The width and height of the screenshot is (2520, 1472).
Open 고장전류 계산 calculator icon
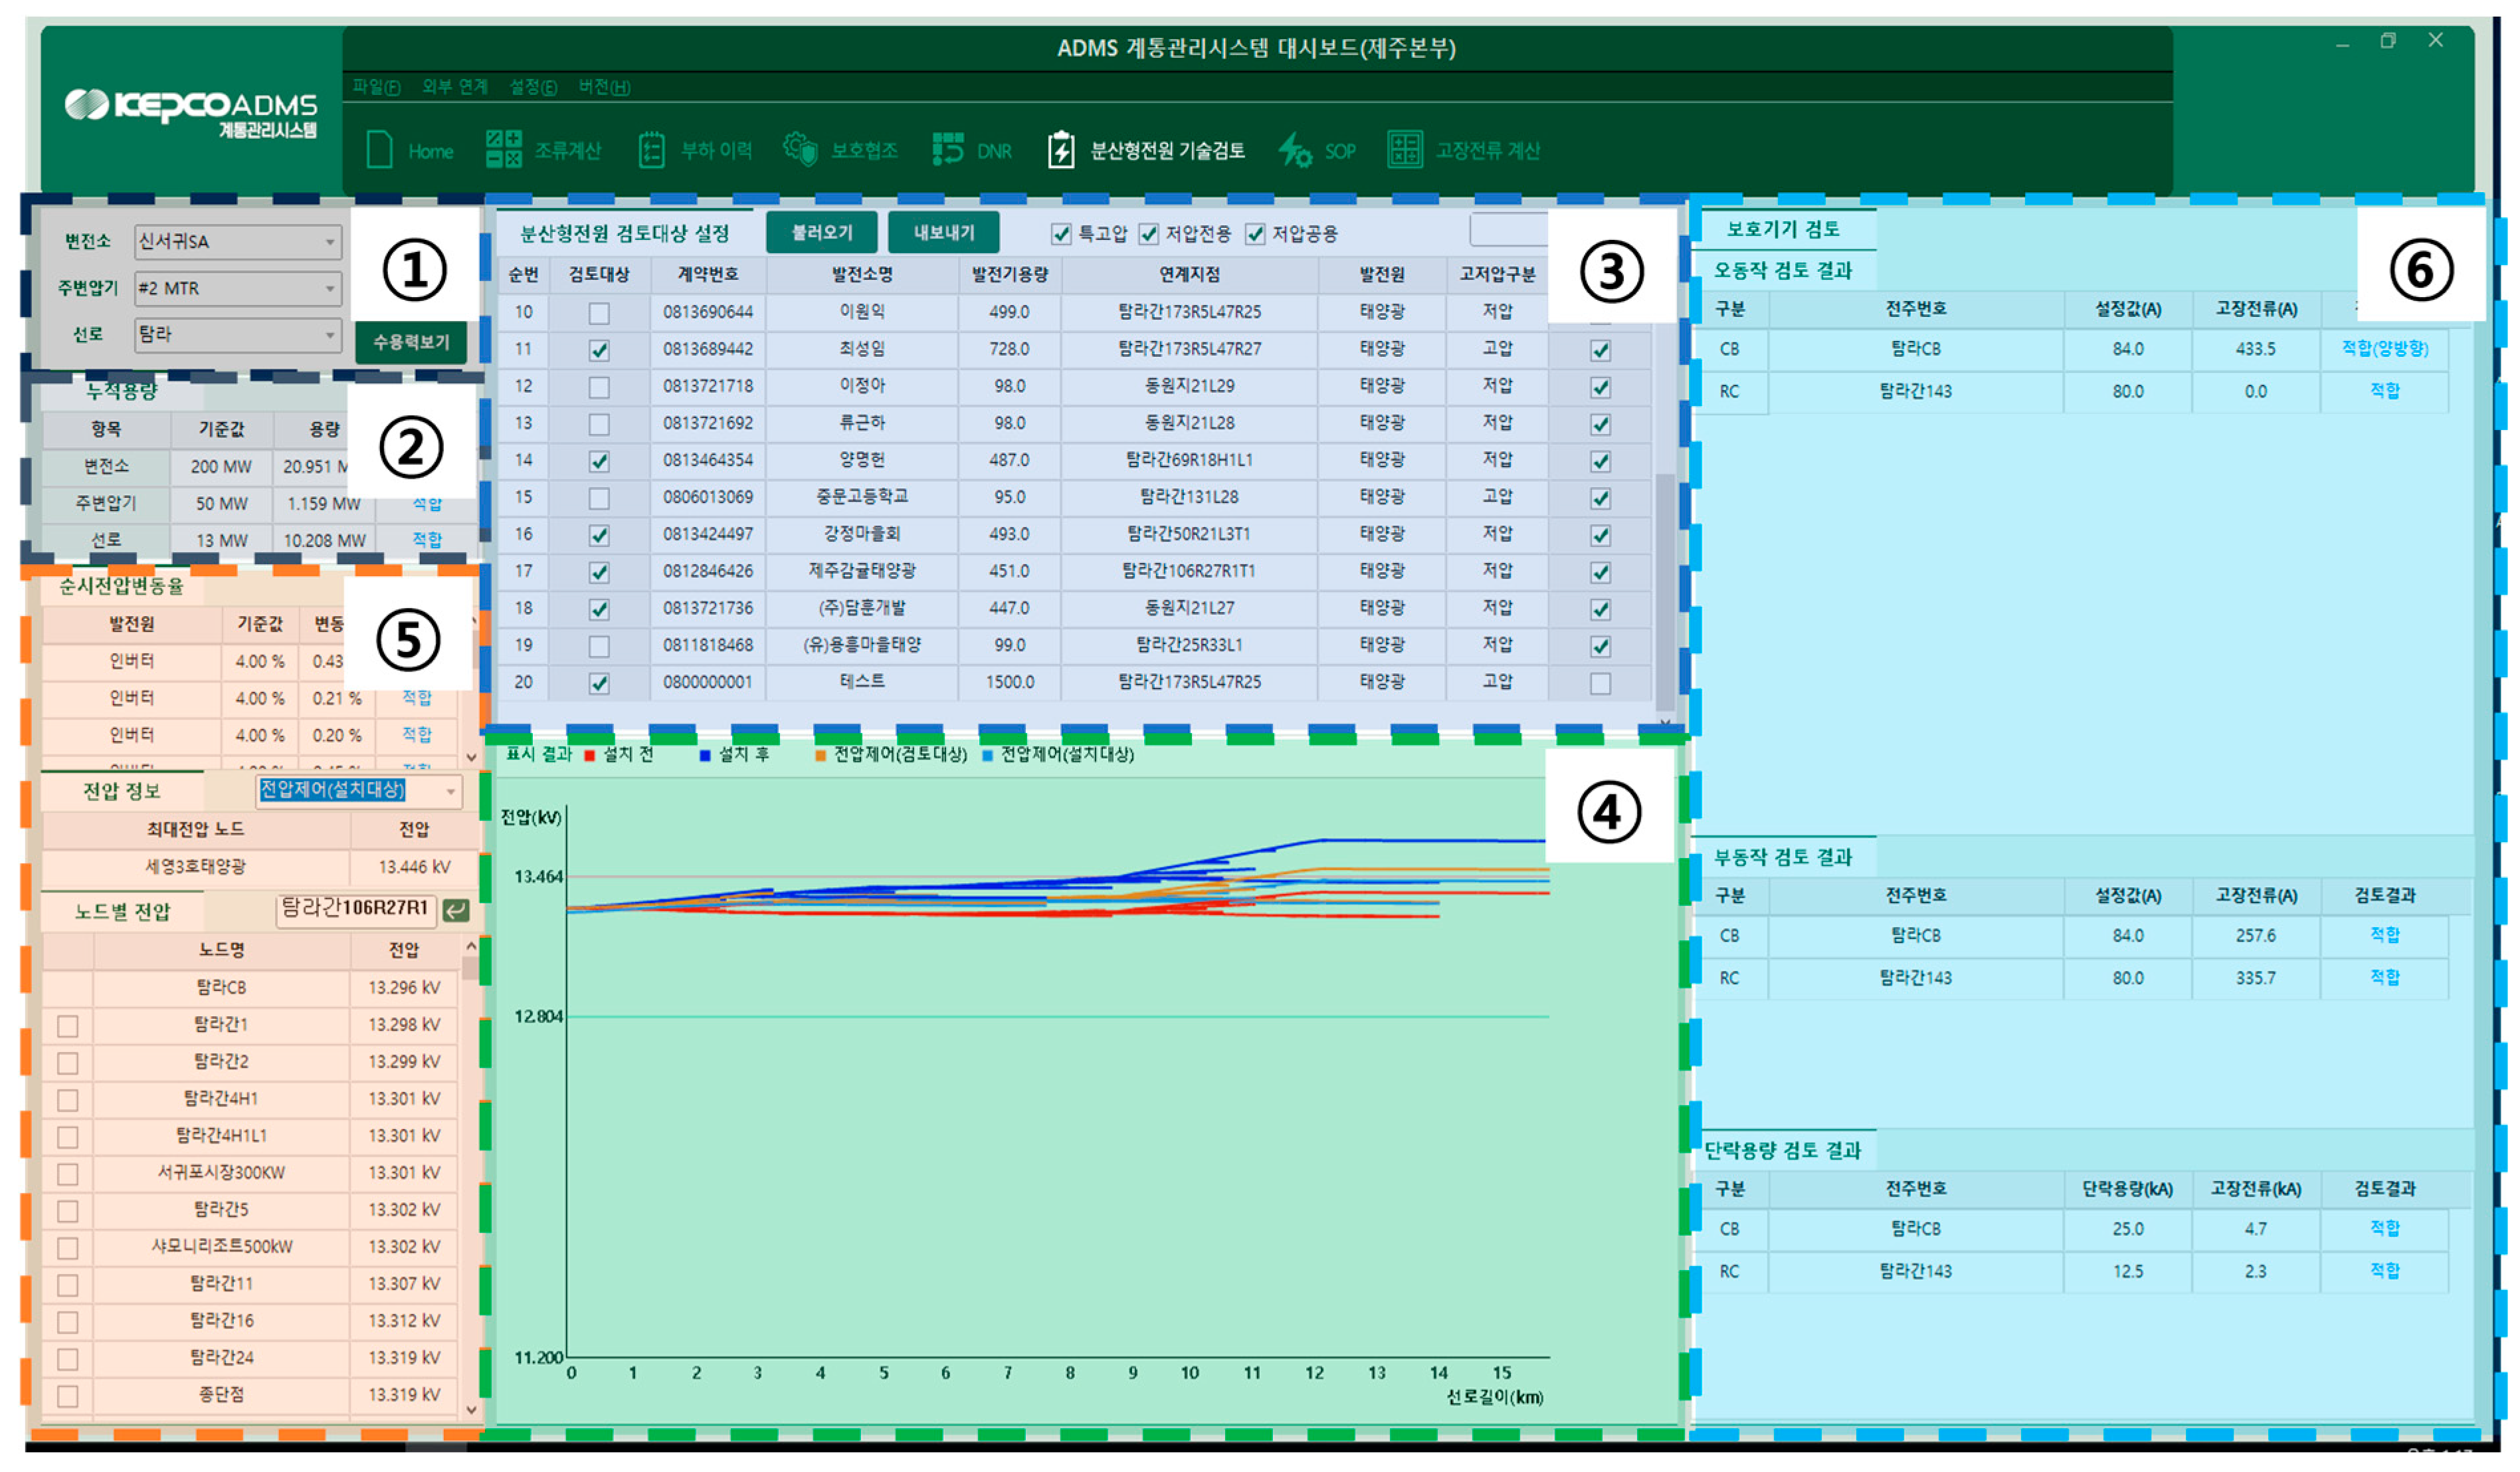point(1404,150)
